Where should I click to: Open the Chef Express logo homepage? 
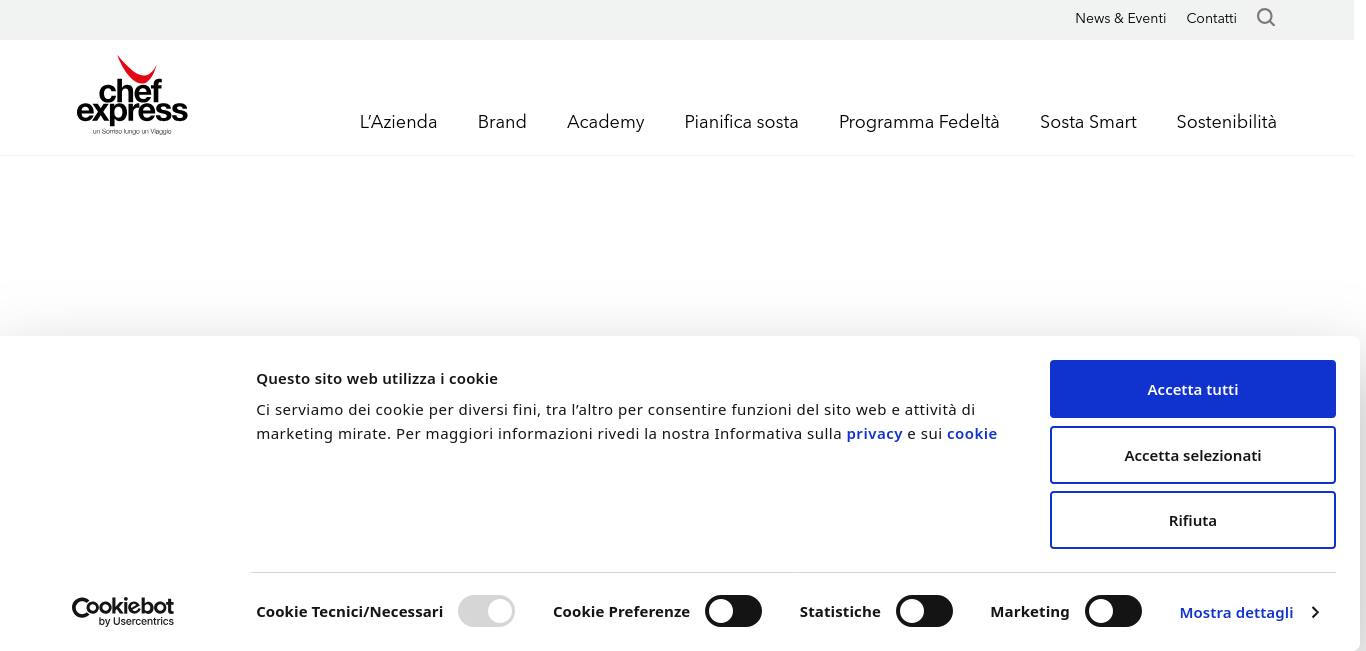132,96
